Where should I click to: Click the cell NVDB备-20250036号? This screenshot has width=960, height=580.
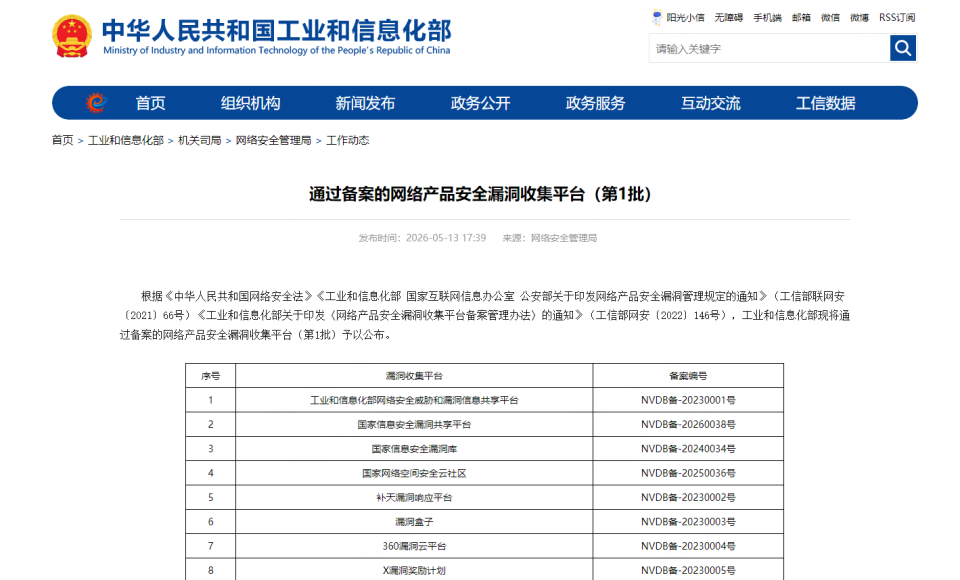[688, 473]
